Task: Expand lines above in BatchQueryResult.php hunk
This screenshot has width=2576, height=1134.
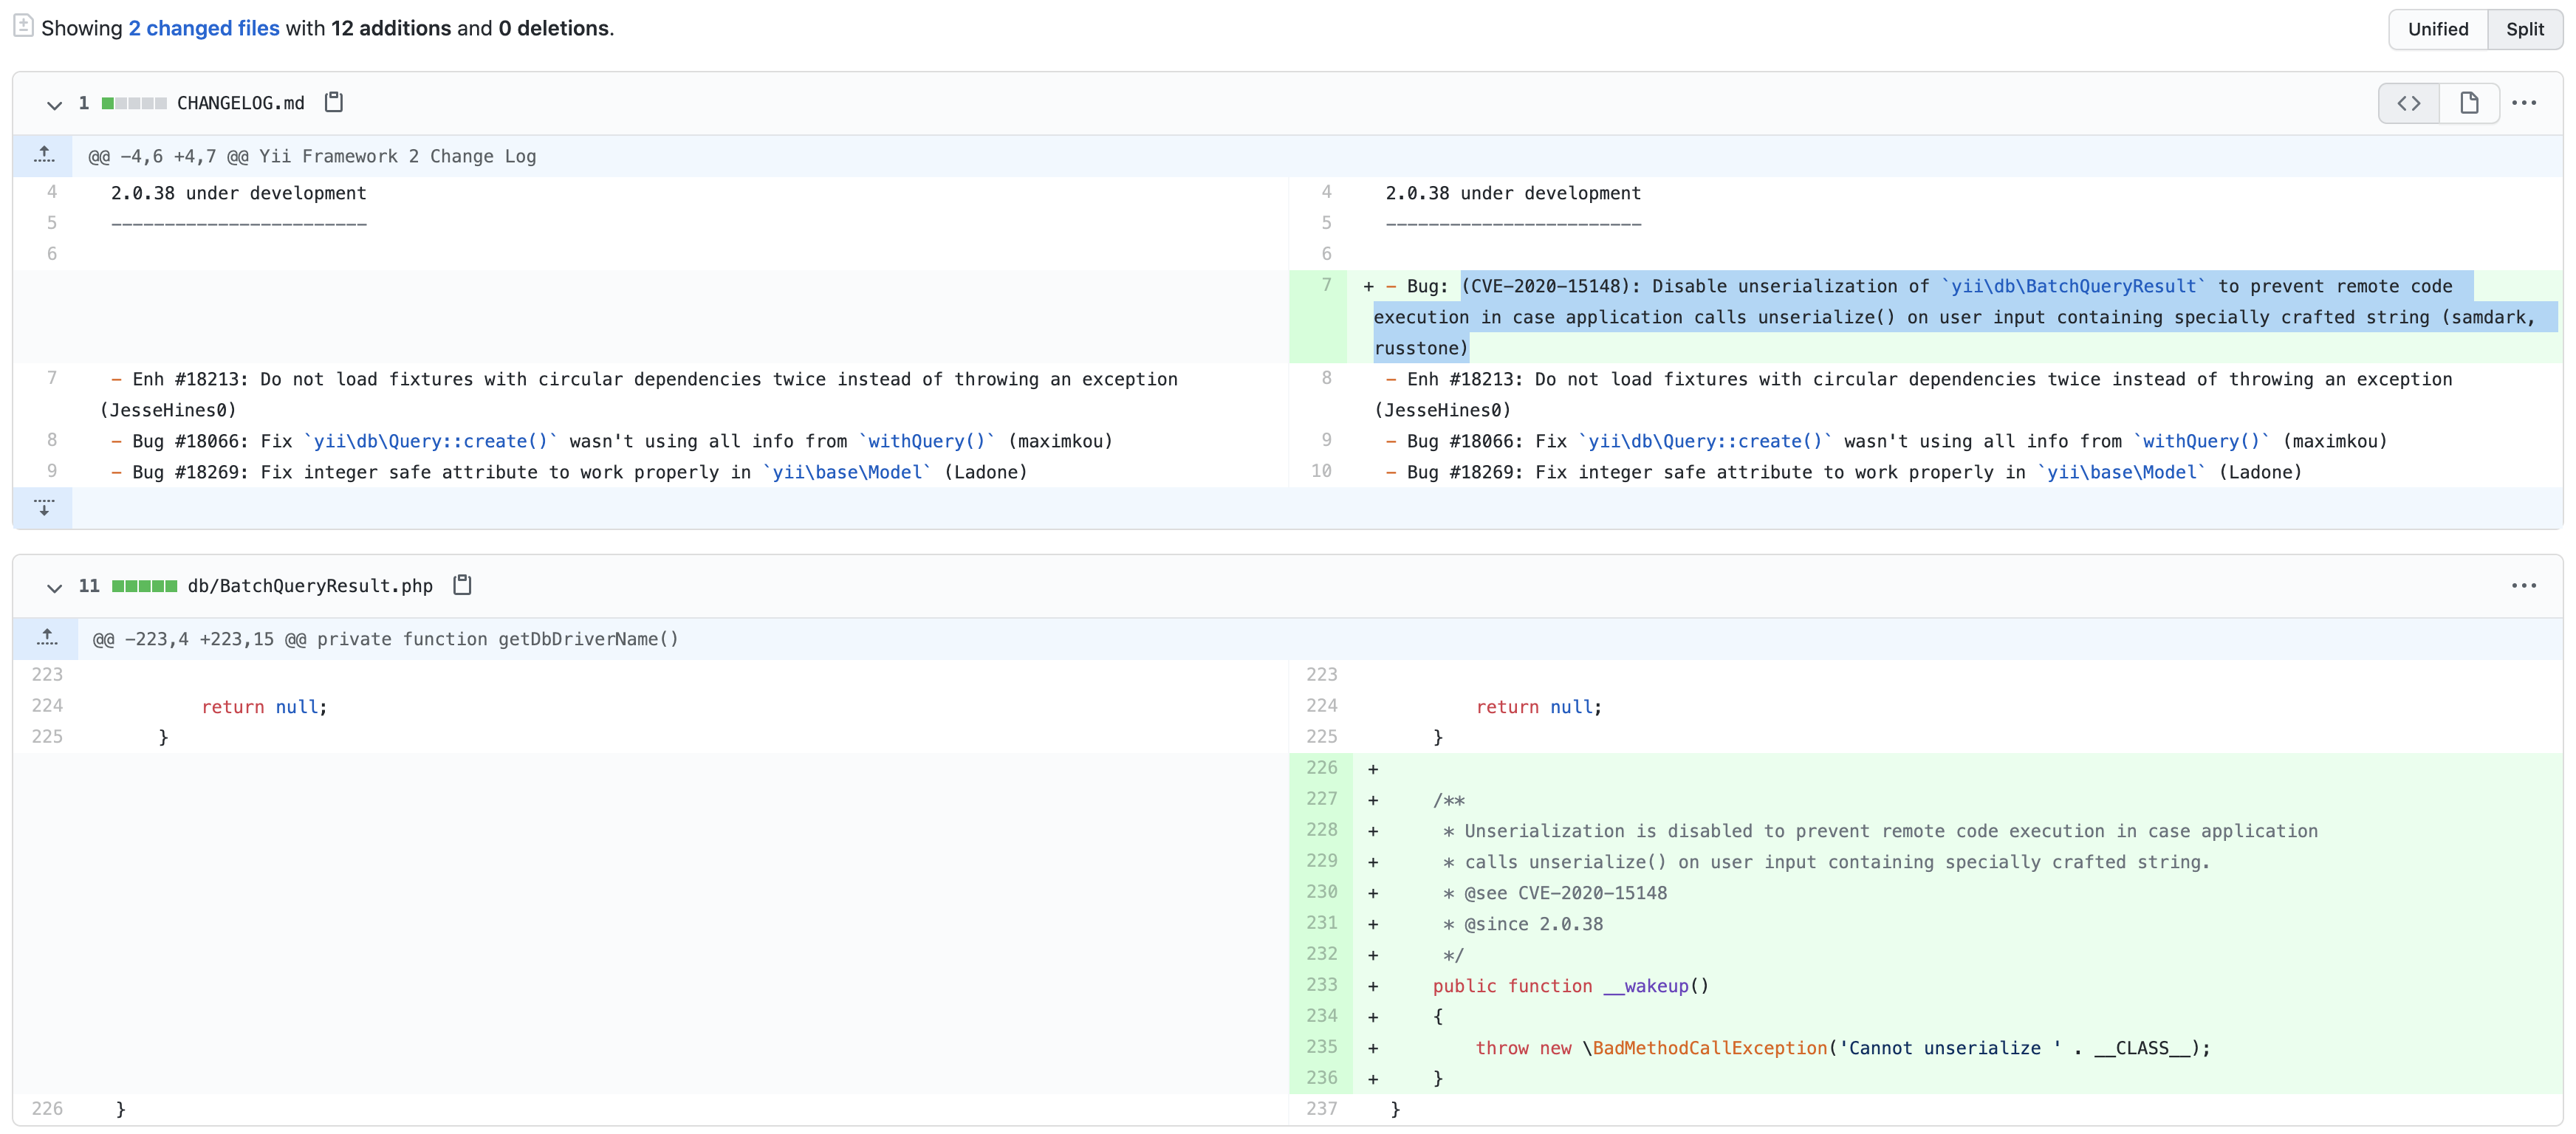Action: (46, 638)
